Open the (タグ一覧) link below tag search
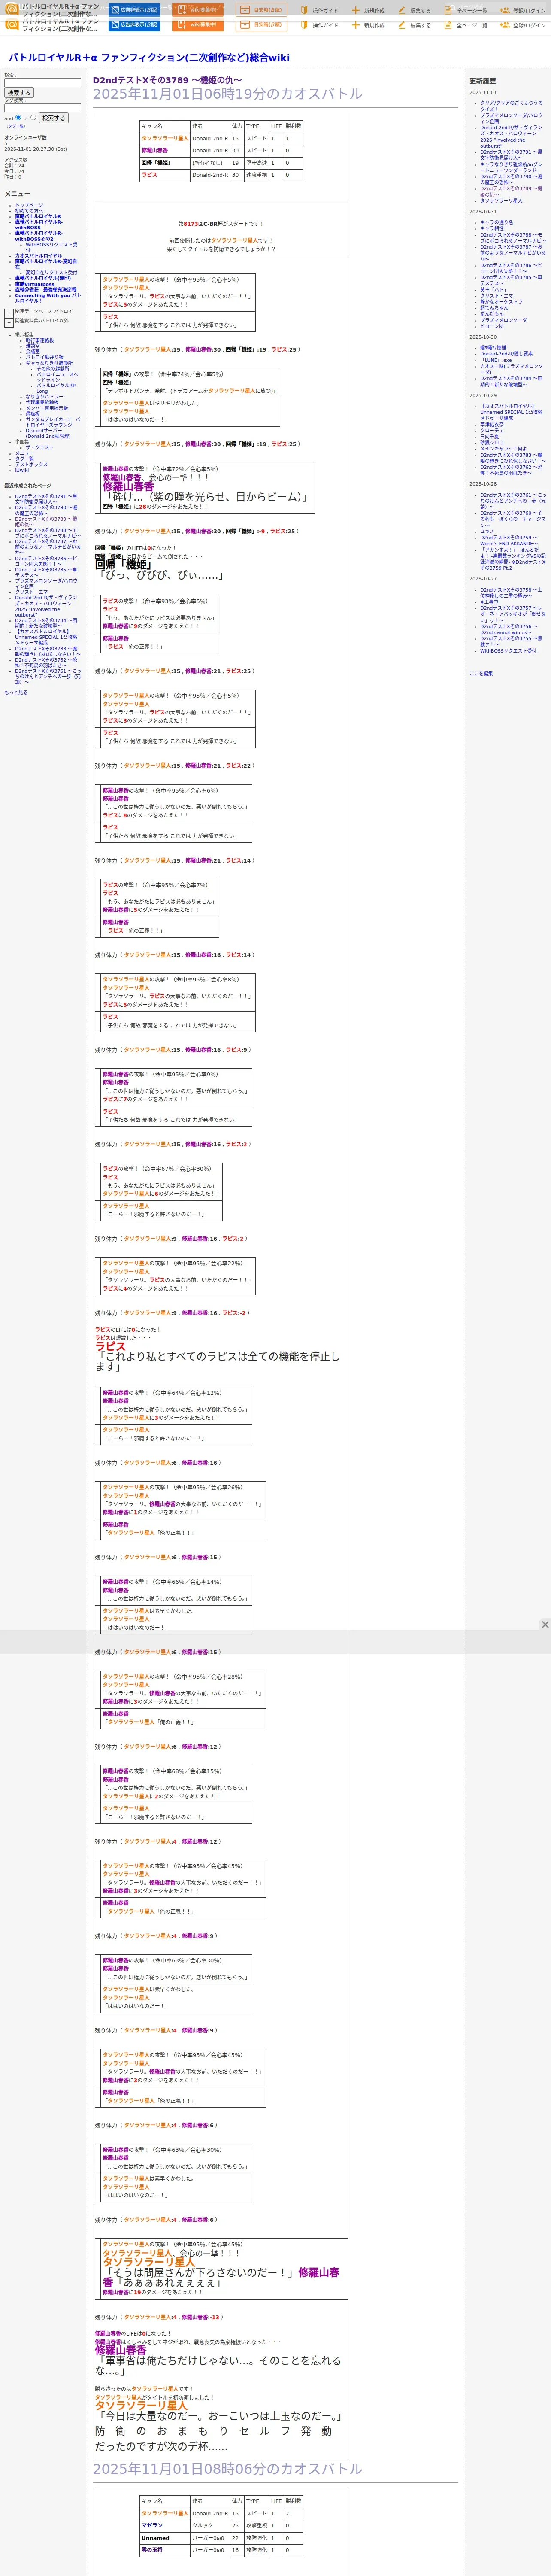The width and height of the screenshot is (551, 2576). click(16, 126)
